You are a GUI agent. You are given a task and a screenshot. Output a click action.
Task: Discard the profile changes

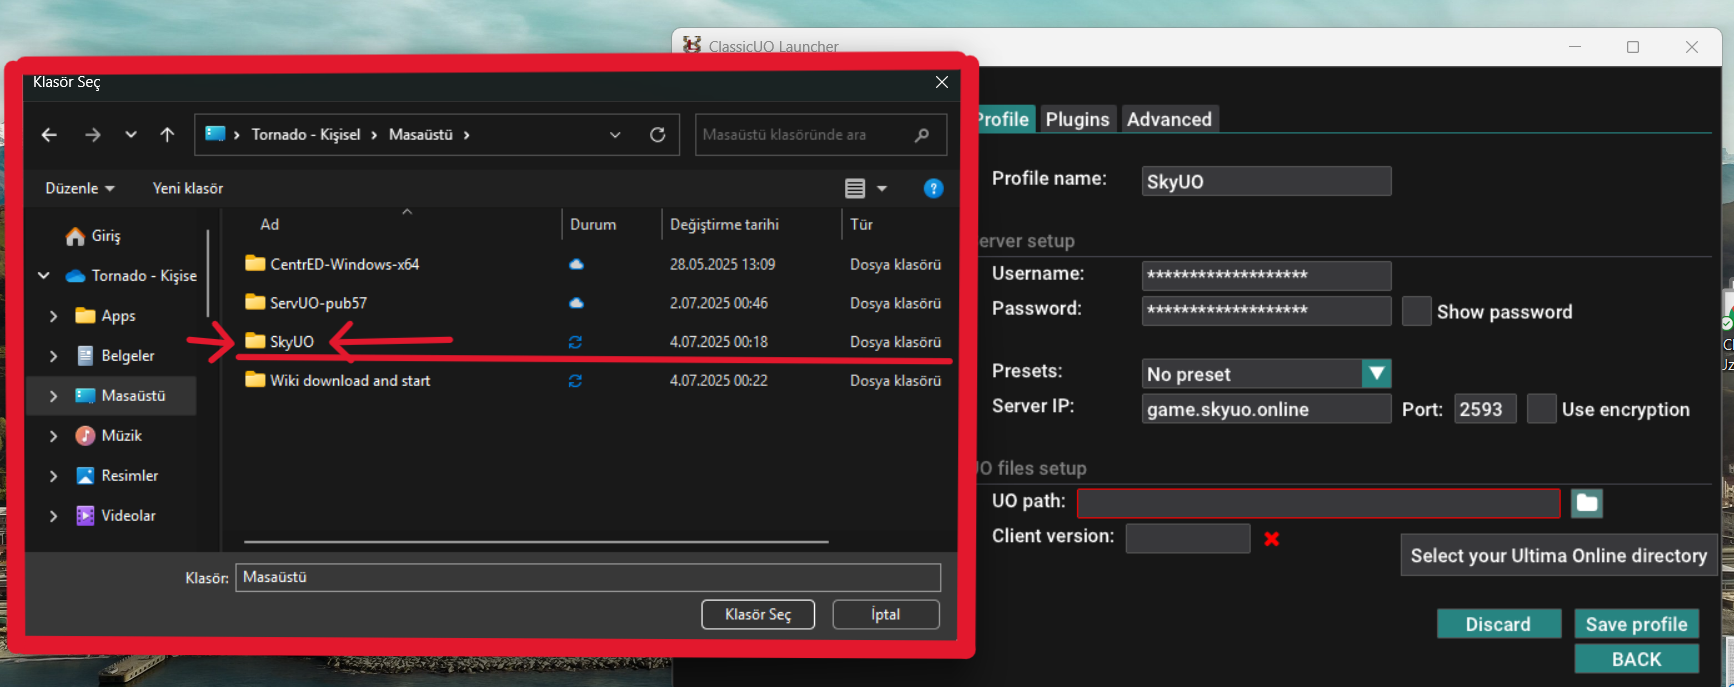[x=1499, y=624]
